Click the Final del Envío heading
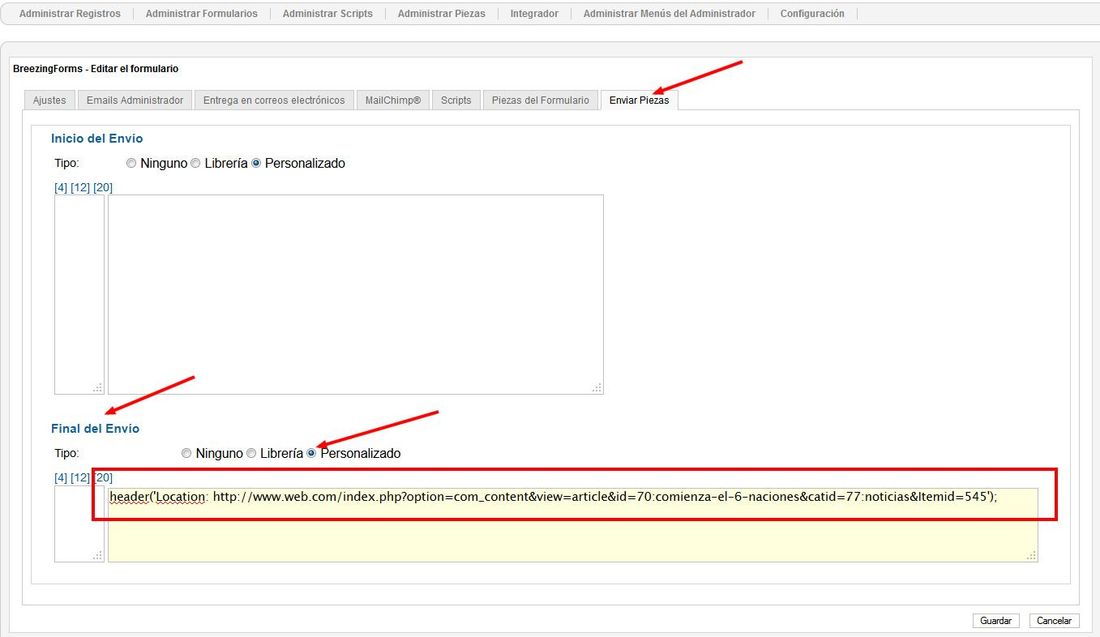1100x637 pixels. [95, 429]
